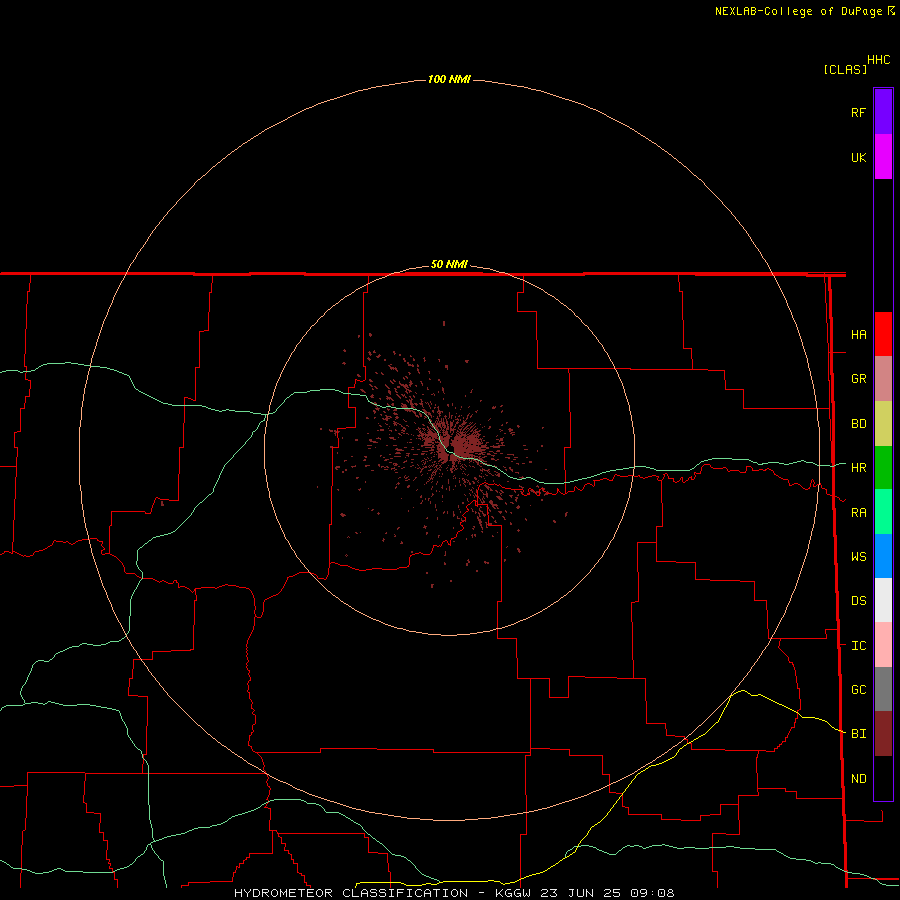The height and width of the screenshot is (900, 900).
Task: Click the HHC product code text
Action: (x=878, y=60)
